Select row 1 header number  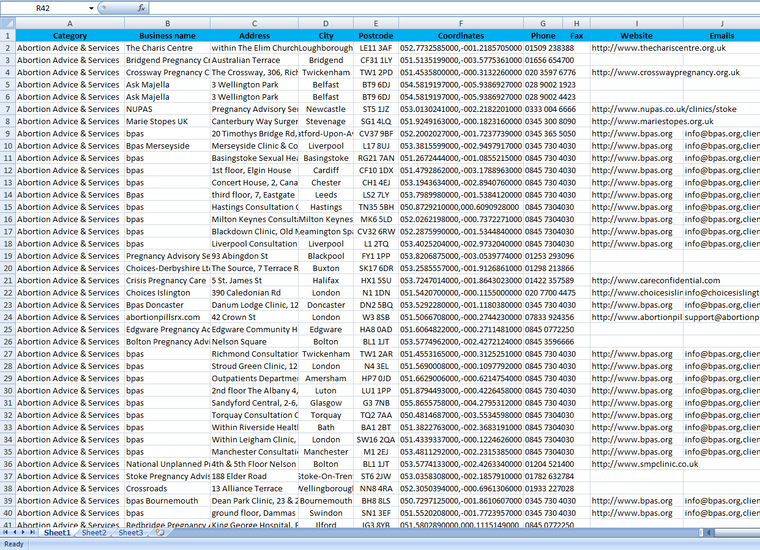click(8, 35)
